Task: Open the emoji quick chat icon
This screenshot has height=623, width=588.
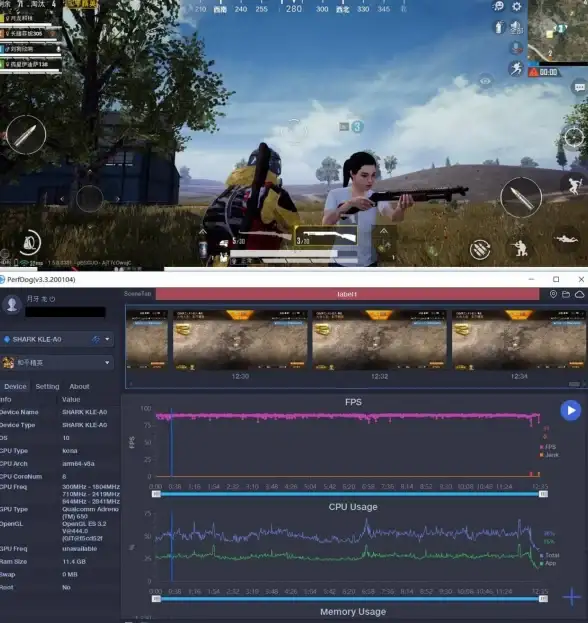Action: click(498, 6)
